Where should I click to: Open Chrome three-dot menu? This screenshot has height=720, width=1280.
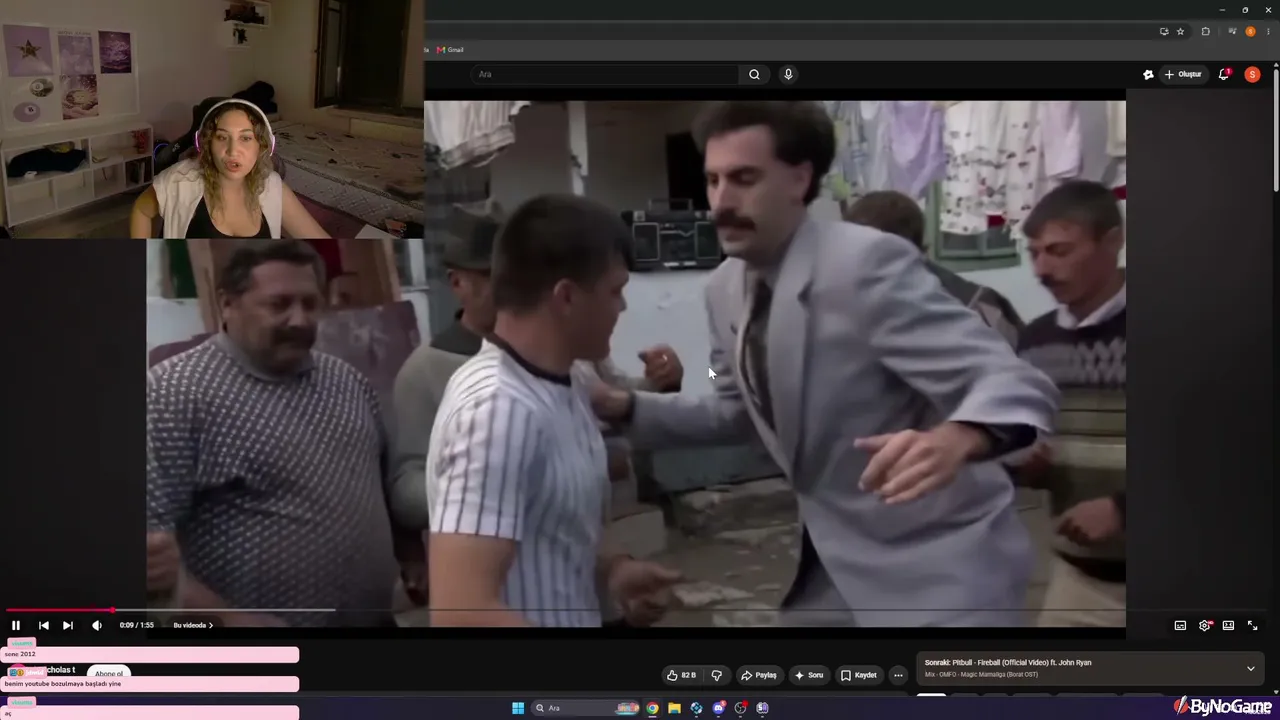(x=1268, y=32)
